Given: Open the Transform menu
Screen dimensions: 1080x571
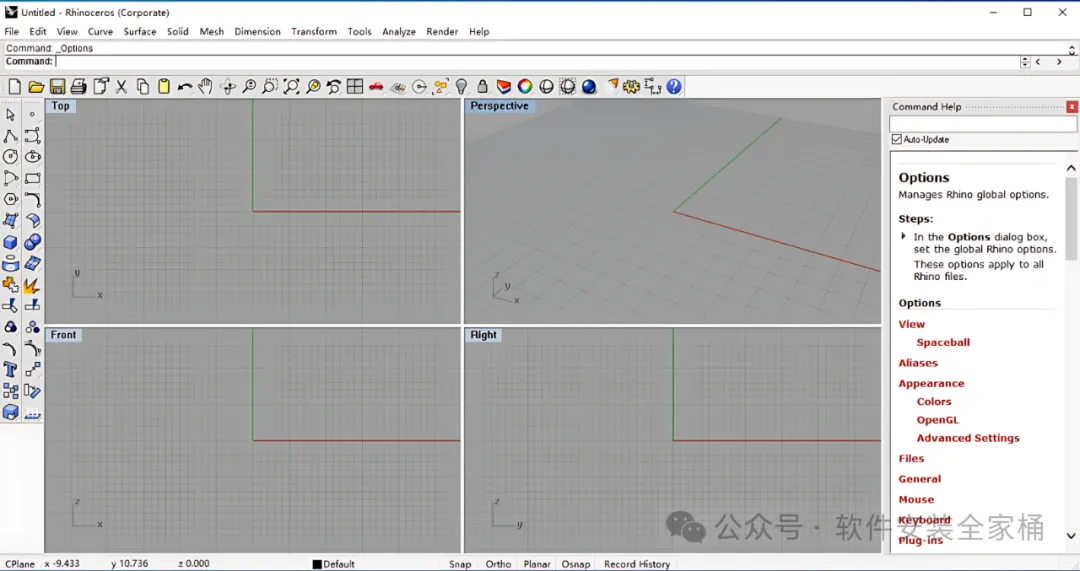Looking at the screenshot, I should (314, 32).
